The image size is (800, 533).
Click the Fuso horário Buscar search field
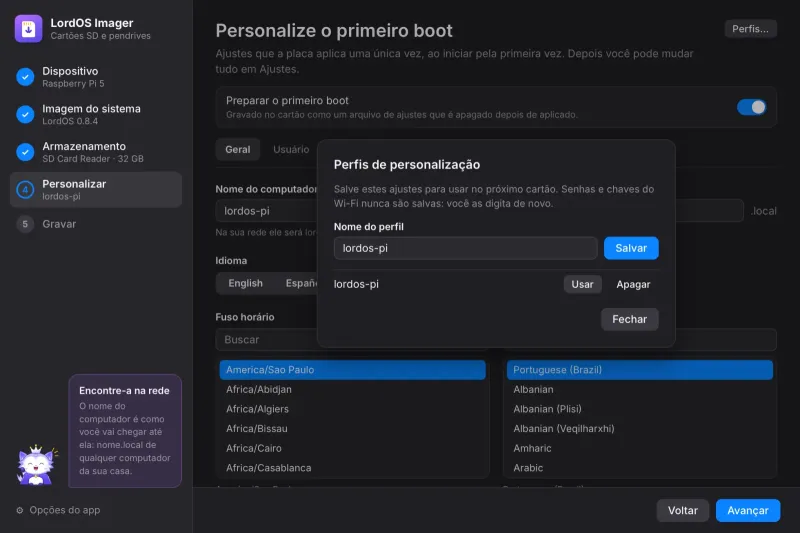click(267, 340)
